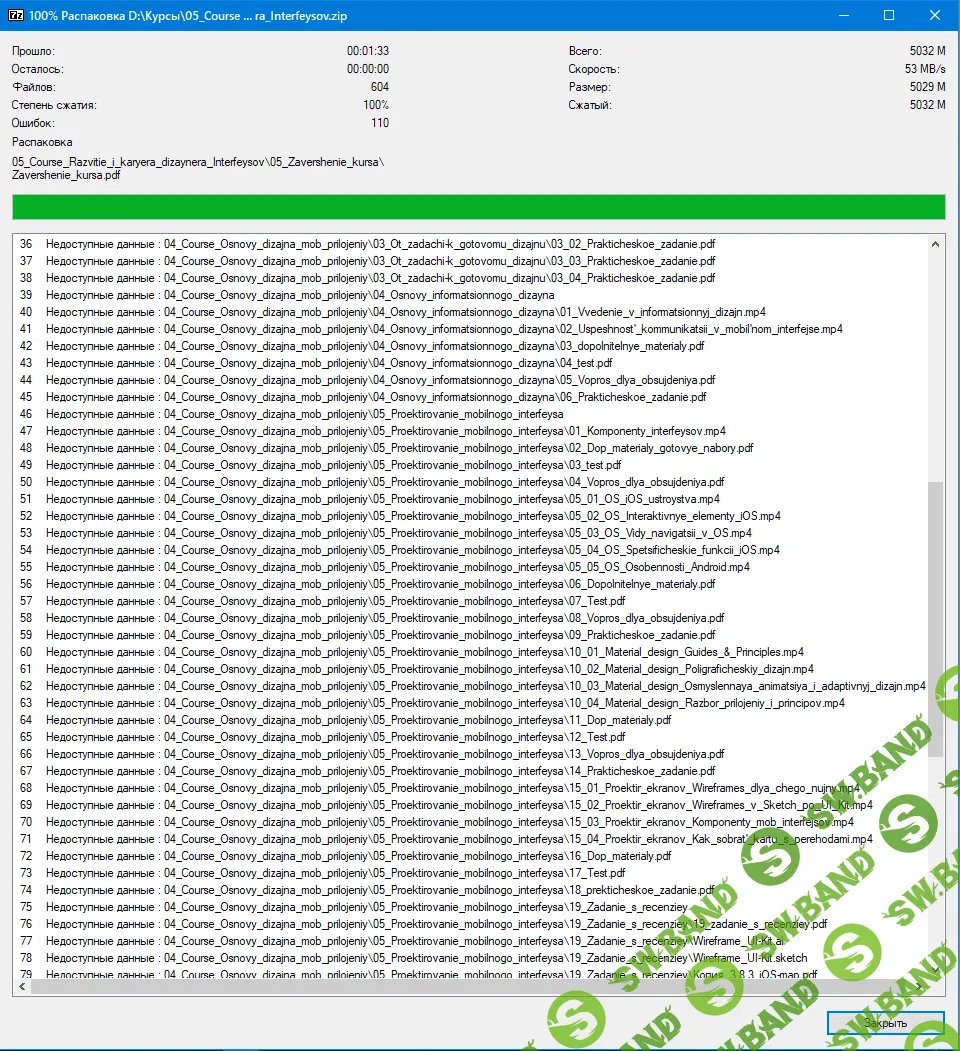
Task: Minimize the unpacking progress window
Action: pyautogui.click(x=842, y=16)
